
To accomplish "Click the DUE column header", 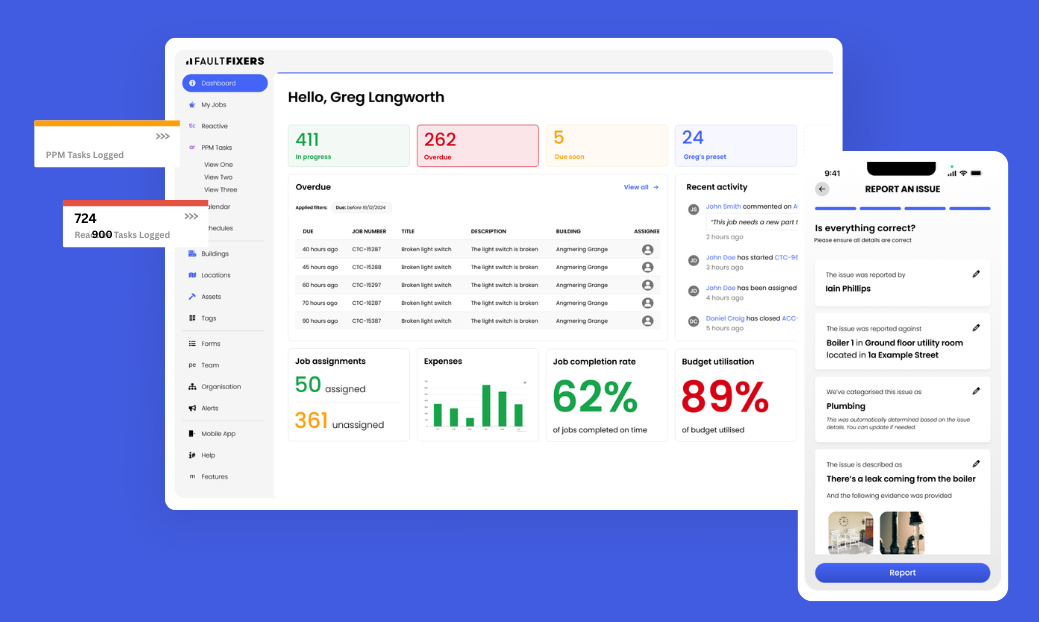I will (308, 231).
